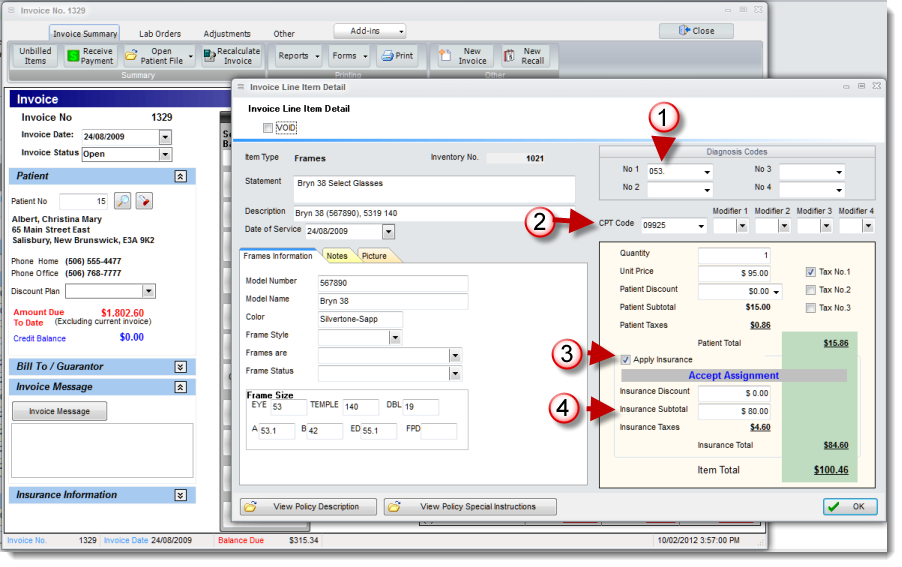This screenshot has width=902, height=567.
Task: Enable the Tax No.2 checkbox
Action: [x=811, y=290]
